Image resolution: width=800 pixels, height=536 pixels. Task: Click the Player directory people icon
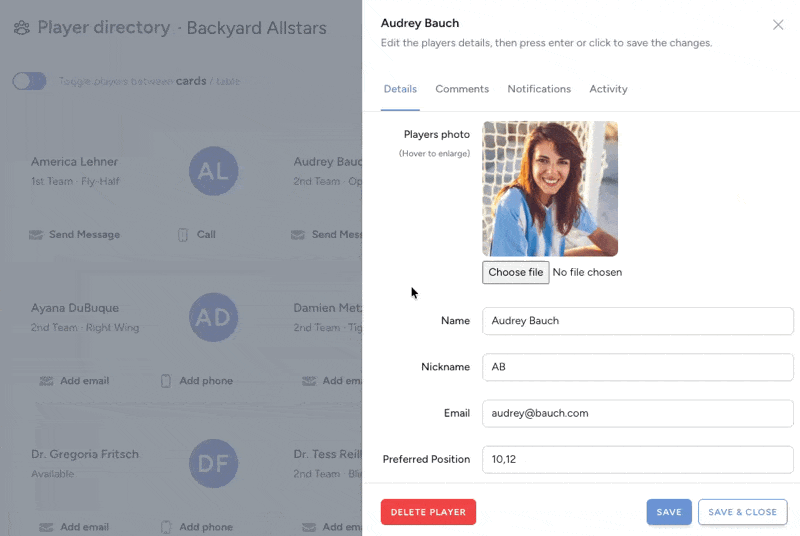click(21, 28)
